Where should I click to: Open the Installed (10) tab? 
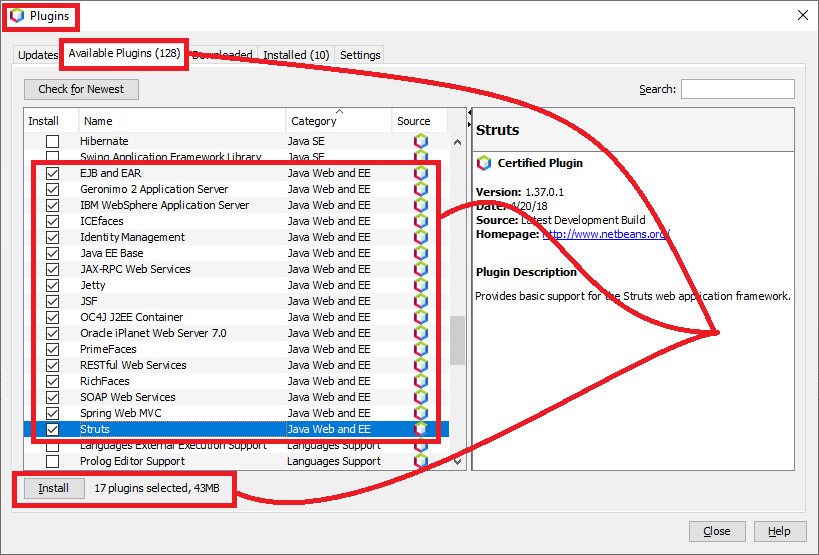click(296, 55)
